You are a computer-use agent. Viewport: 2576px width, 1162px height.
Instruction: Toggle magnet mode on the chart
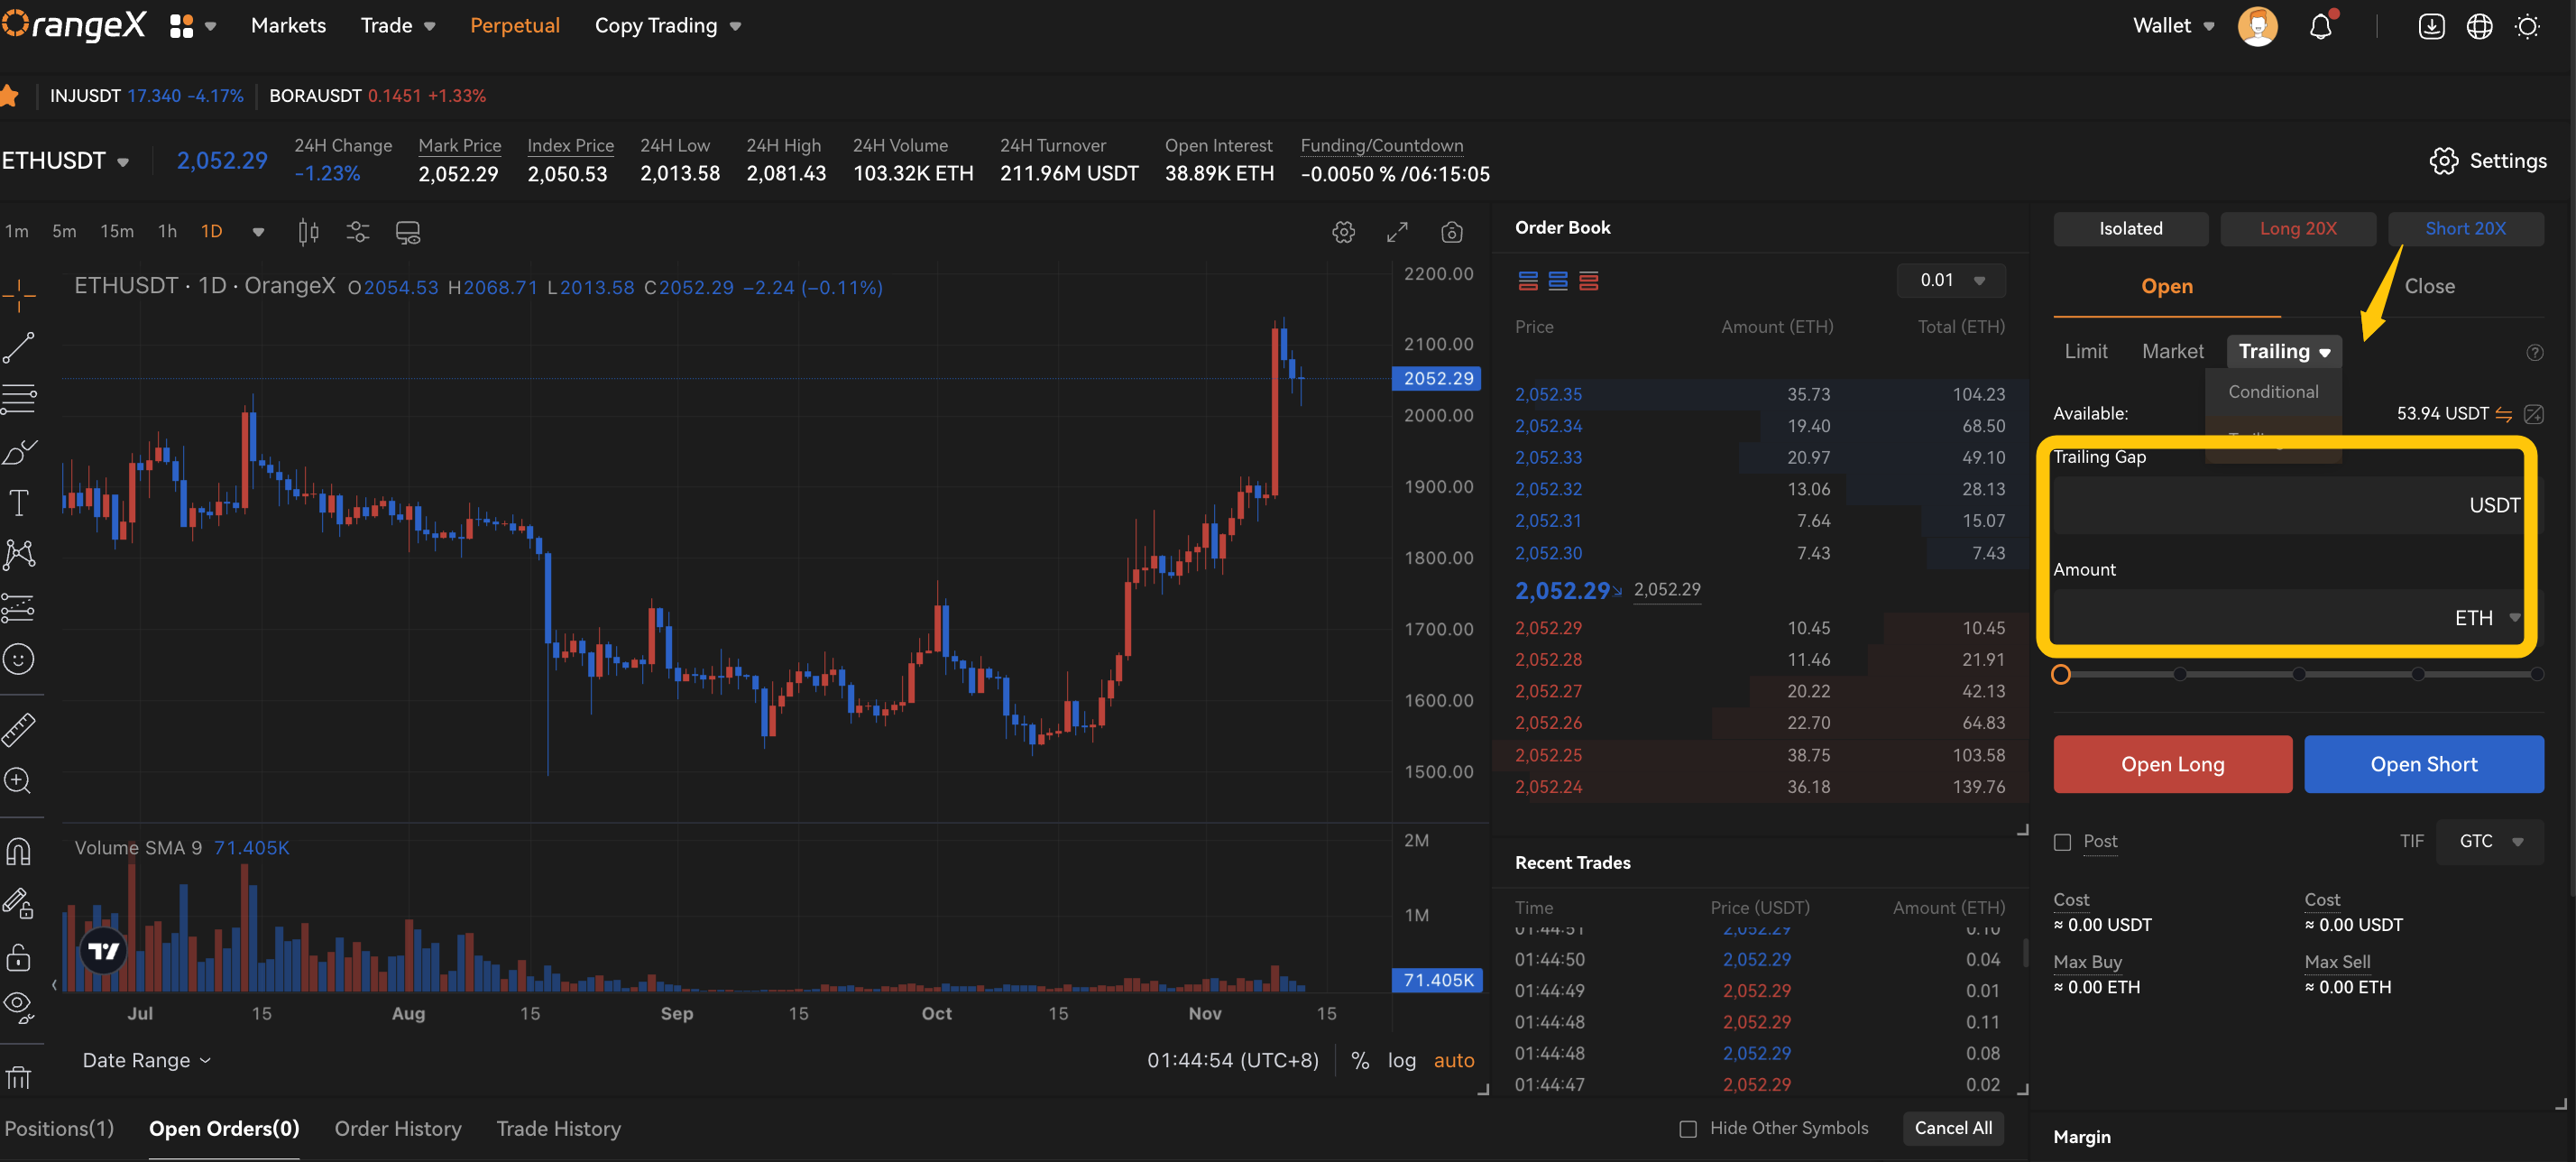pos(19,851)
